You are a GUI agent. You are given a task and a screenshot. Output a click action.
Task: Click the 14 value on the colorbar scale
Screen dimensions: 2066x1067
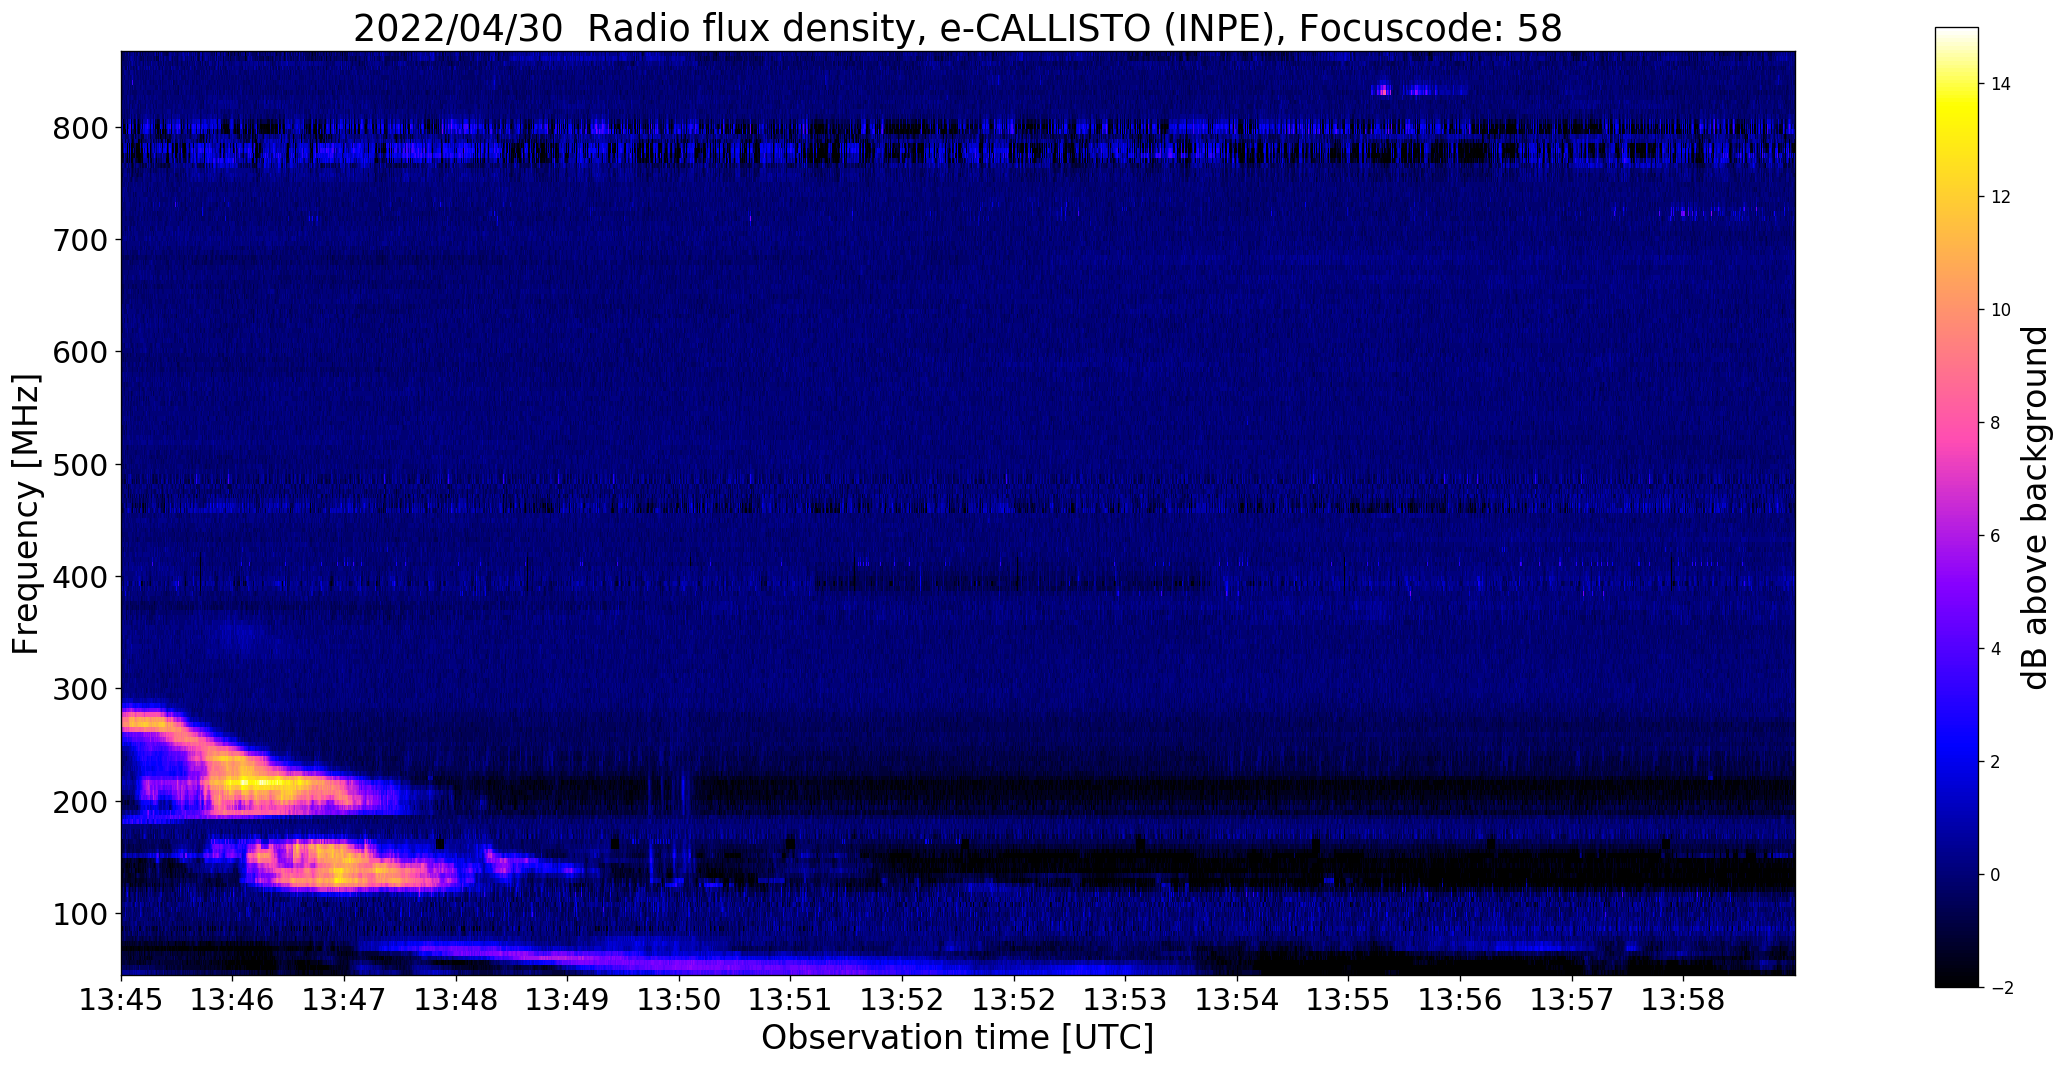(x=2001, y=84)
